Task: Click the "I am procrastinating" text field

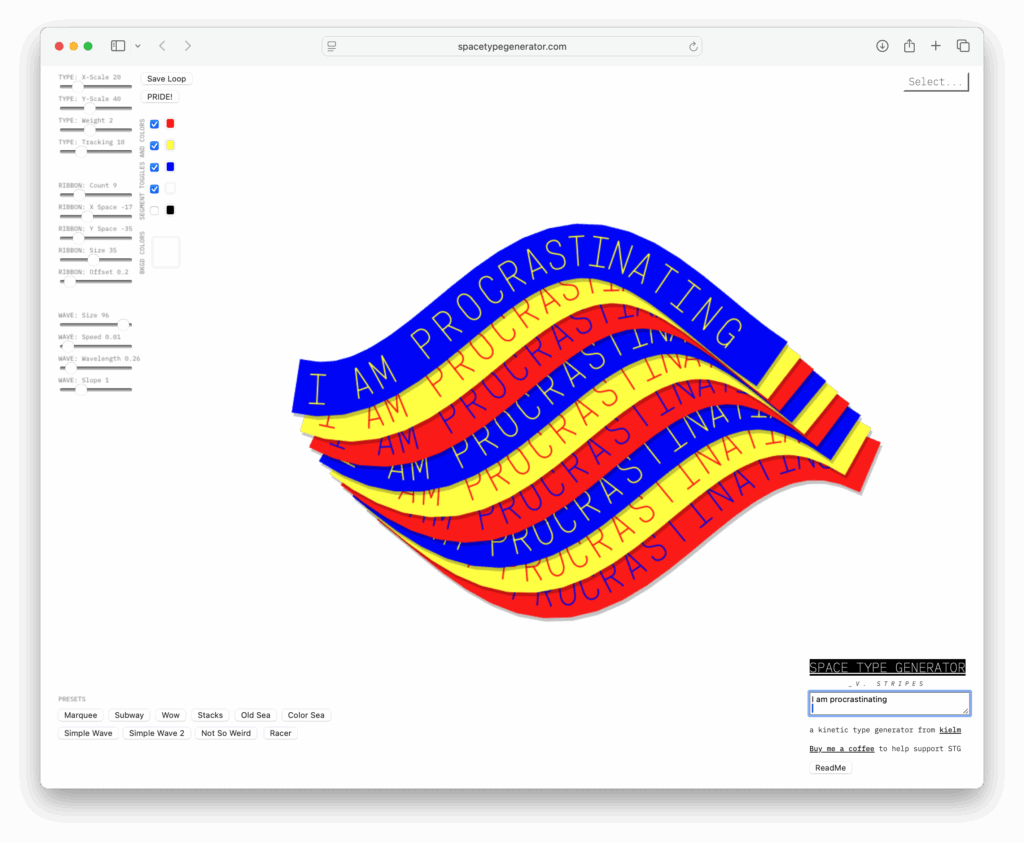Action: [889, 703]
